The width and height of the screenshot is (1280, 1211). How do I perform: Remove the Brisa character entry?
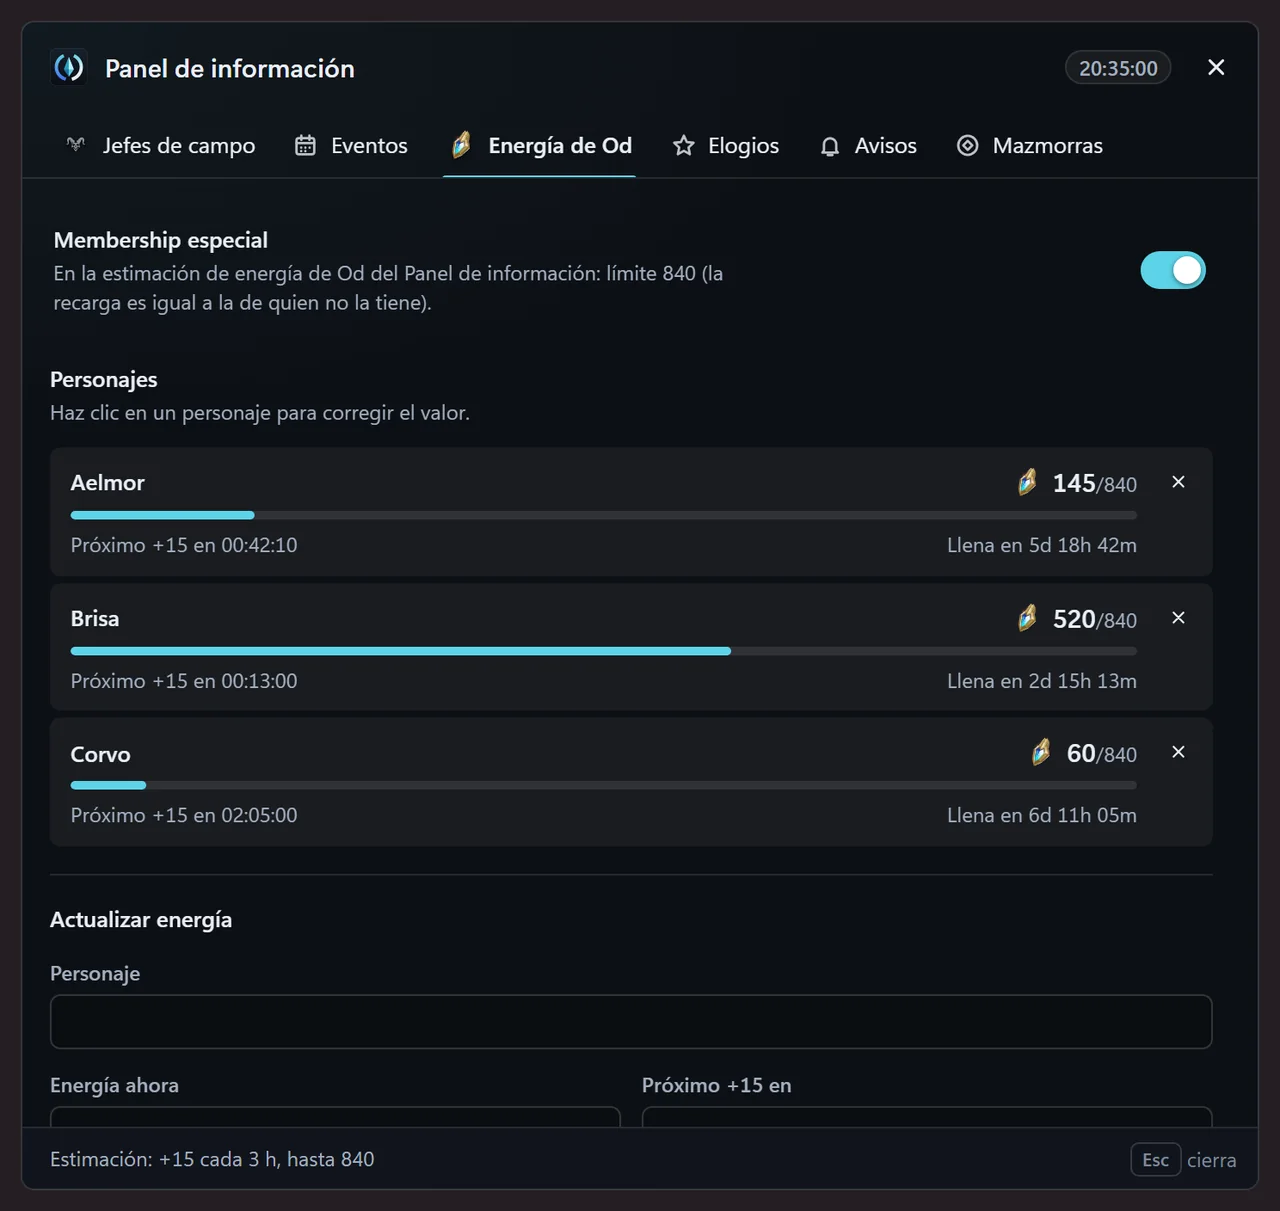tap(1179, 618)
